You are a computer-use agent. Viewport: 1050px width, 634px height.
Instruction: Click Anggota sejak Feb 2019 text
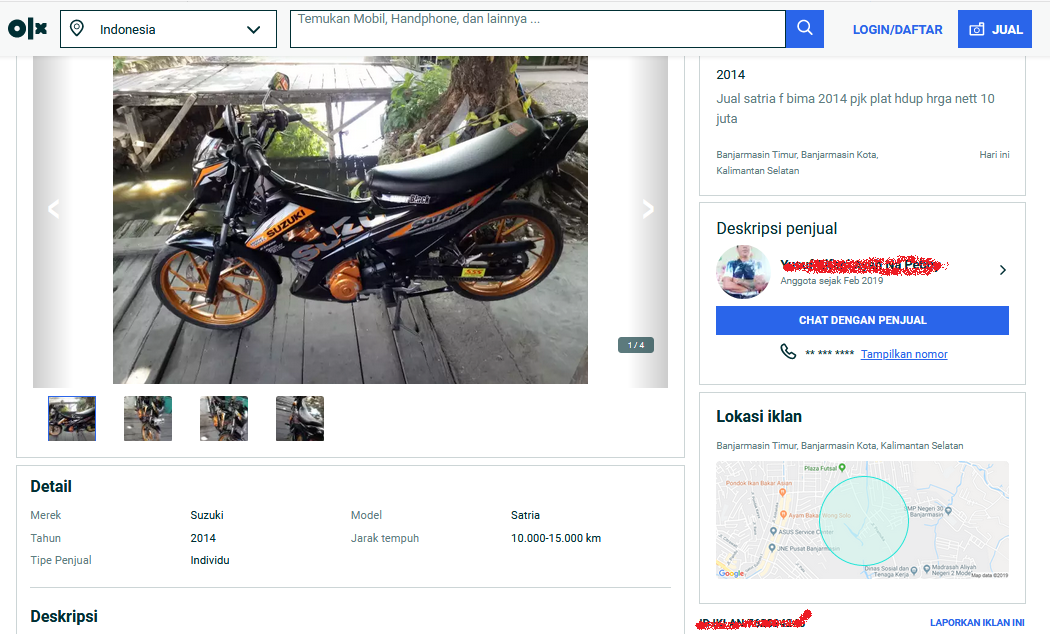(832, 281)
